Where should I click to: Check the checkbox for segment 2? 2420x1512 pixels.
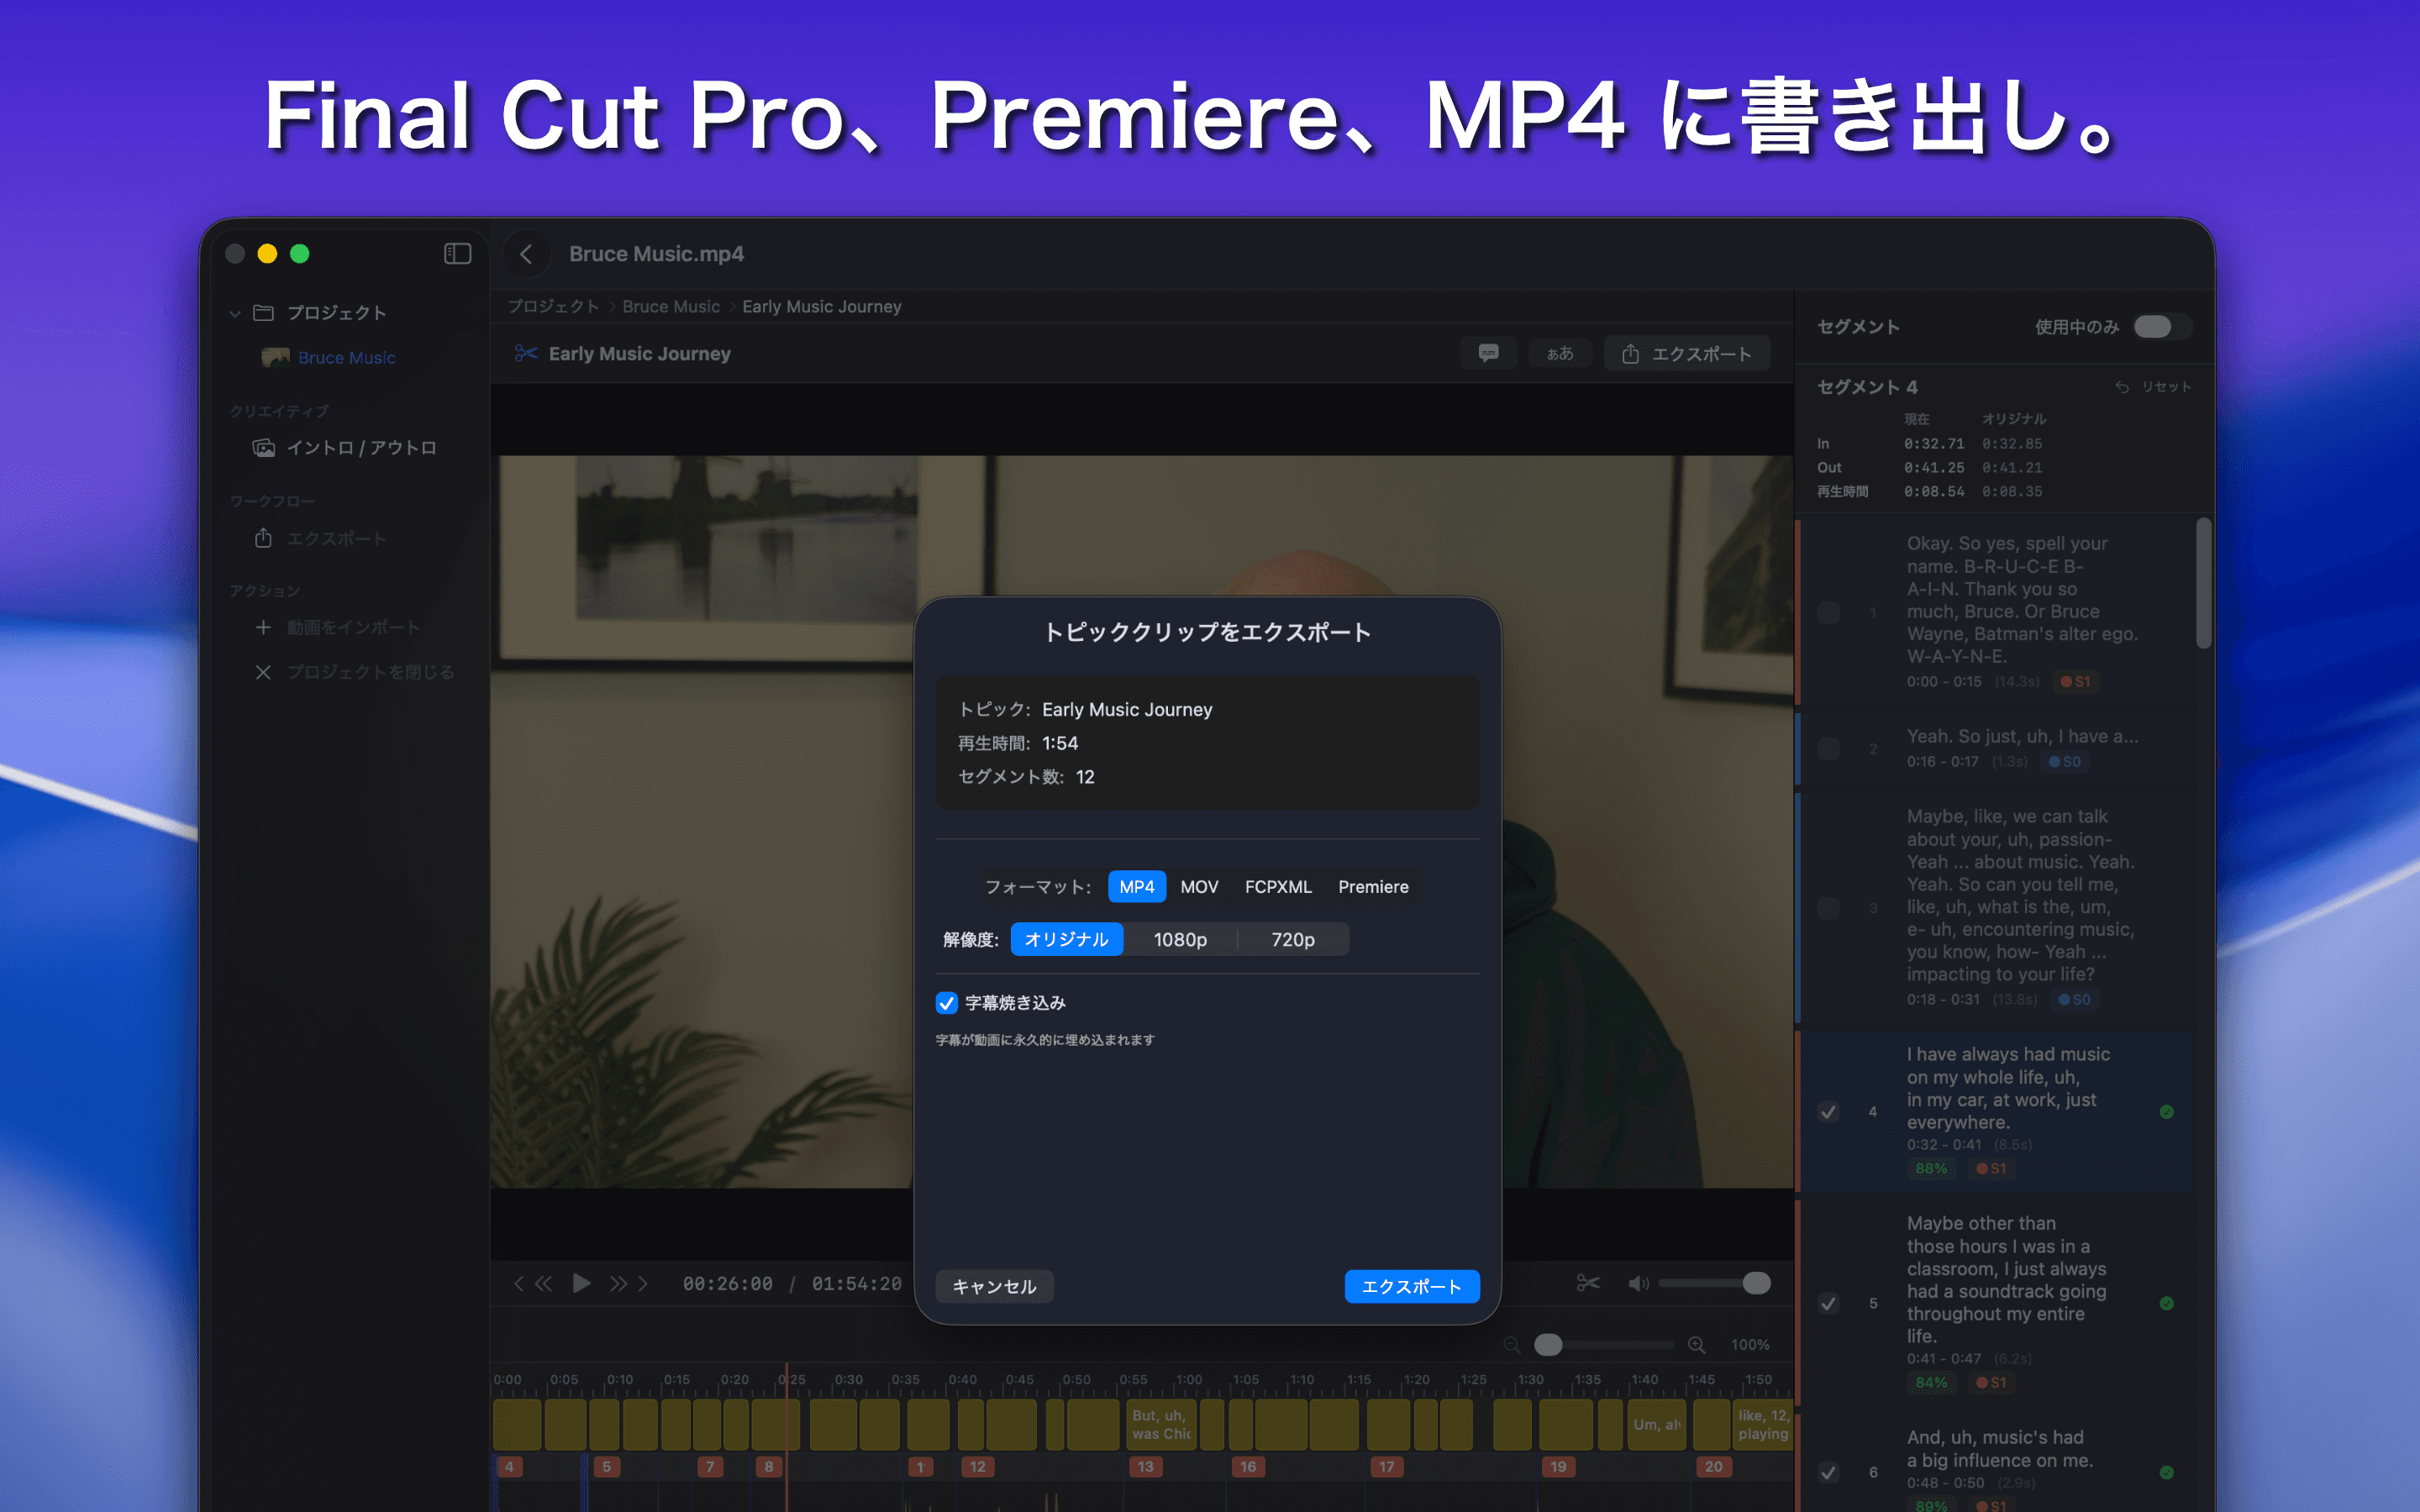click(1828, 748)
